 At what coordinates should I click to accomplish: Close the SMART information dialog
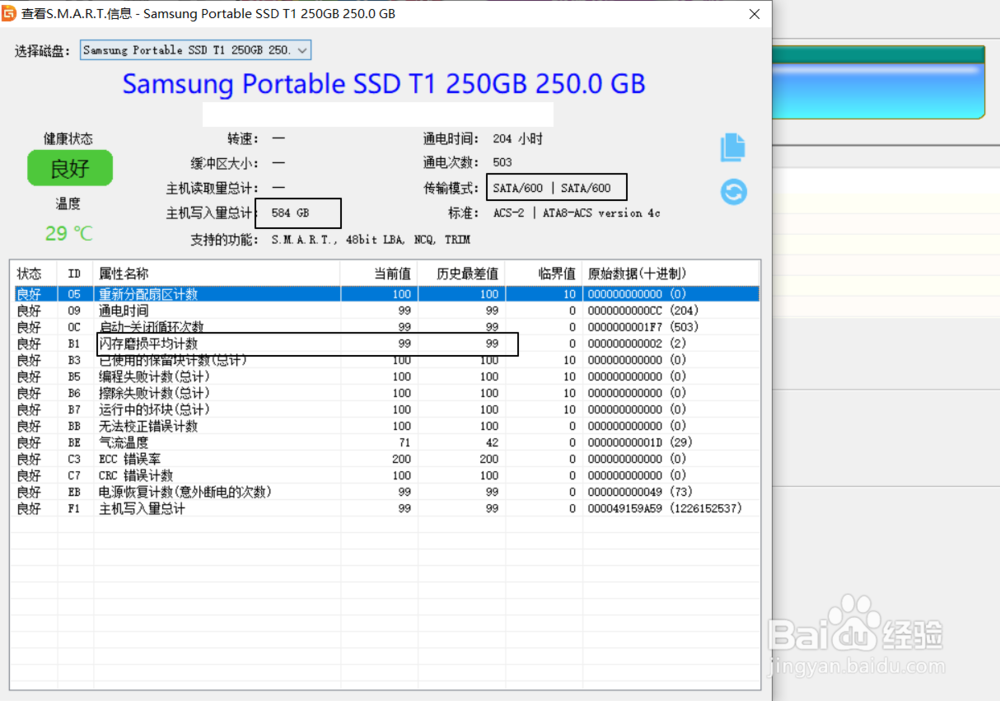click(754, 14)
